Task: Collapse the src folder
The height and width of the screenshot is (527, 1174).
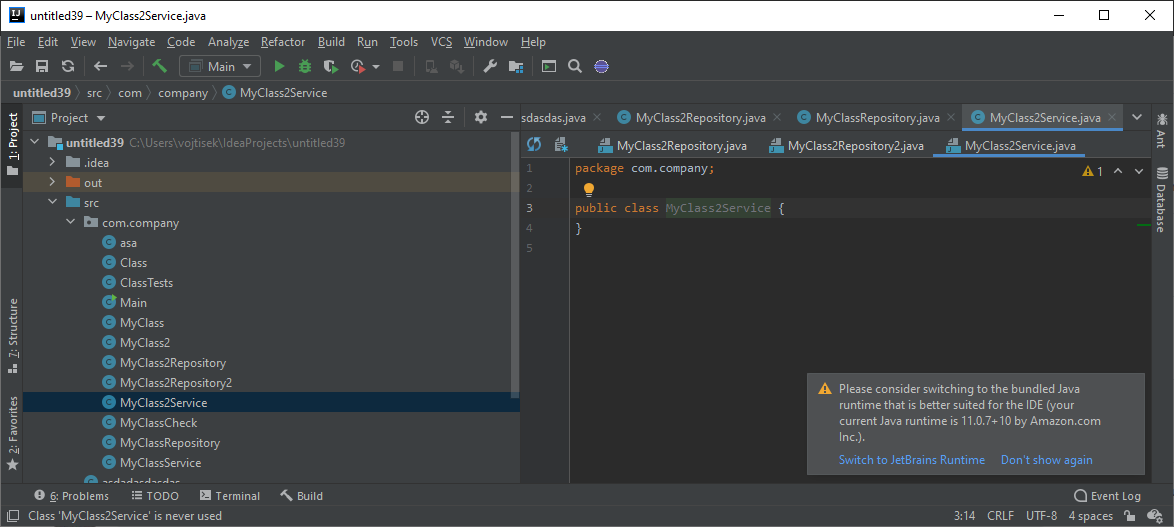Action: [52, 203]
